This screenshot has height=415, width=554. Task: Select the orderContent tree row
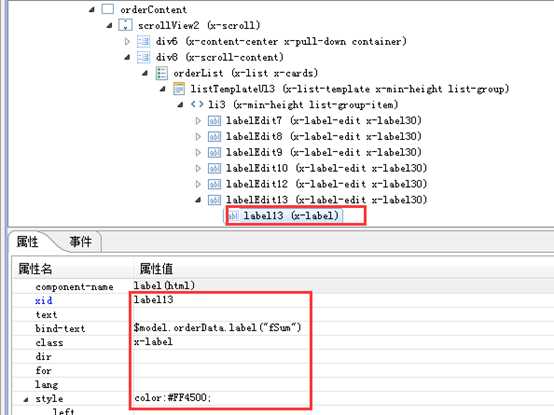click(153, 9)
